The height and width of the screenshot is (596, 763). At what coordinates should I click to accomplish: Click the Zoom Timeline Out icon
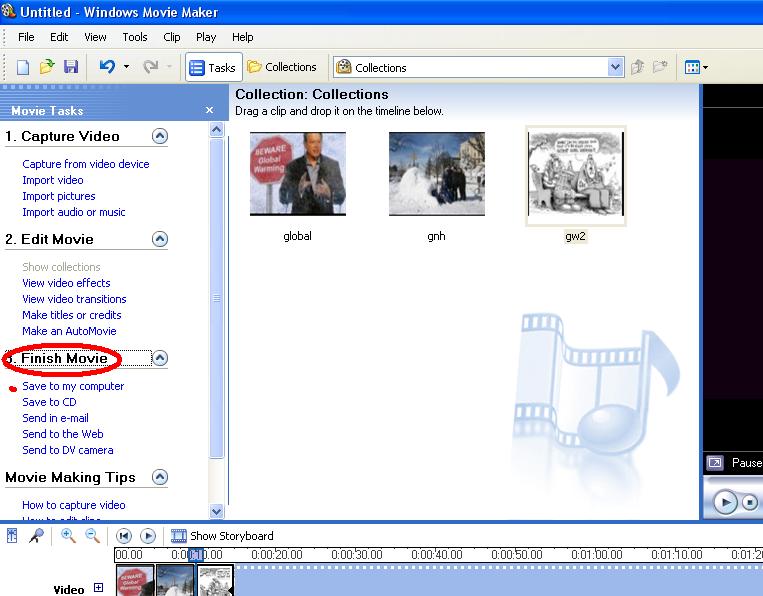[92, 536]
